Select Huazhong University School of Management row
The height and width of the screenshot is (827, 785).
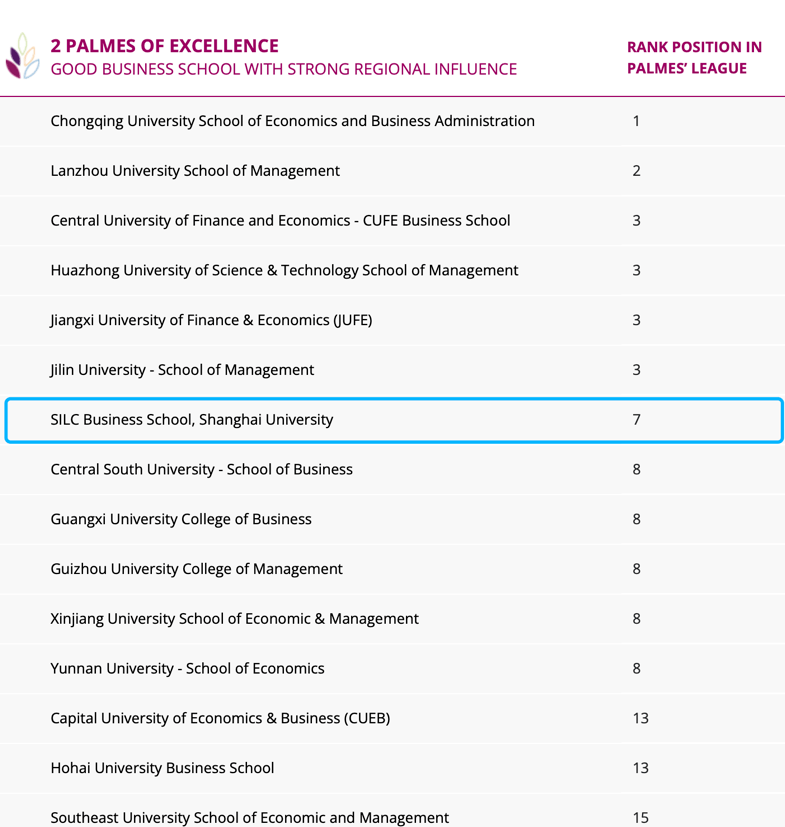point(284,270)
